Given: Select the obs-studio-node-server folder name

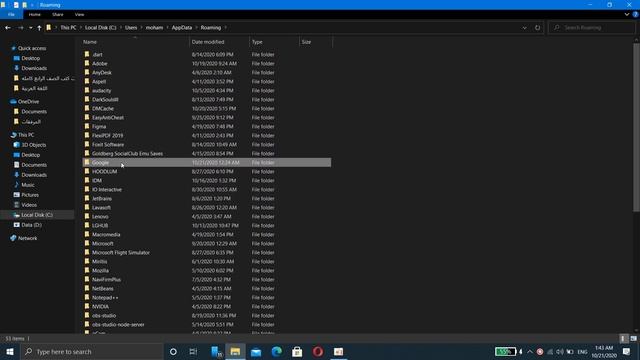Looking at the screenshot, I should coord(118,324).
